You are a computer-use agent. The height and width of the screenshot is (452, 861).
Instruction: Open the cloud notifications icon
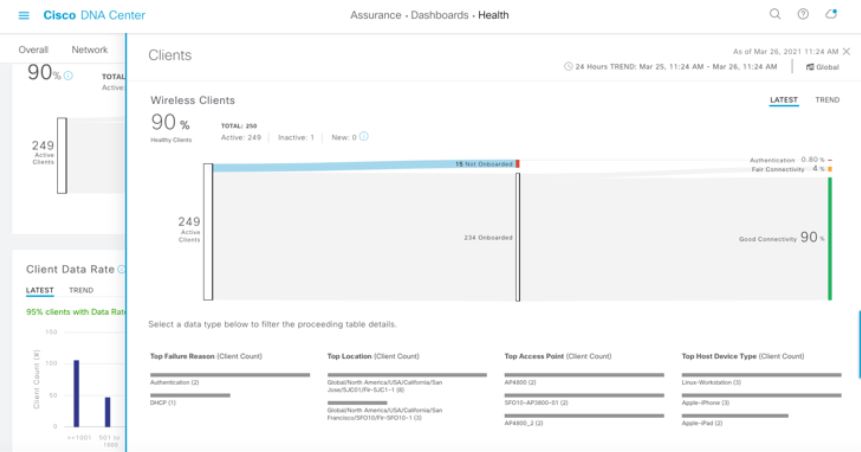pos(830,15)
